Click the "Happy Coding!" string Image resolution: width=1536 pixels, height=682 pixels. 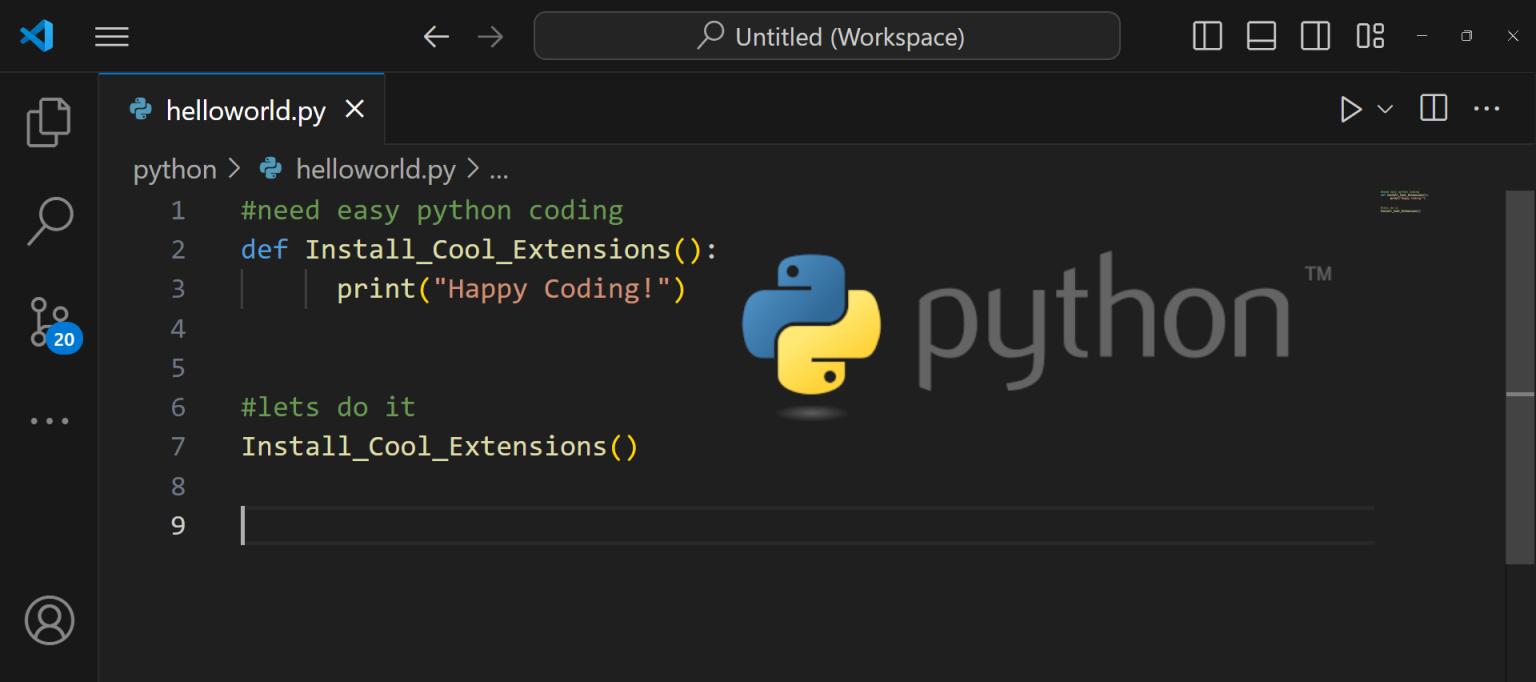click(550, 289)
